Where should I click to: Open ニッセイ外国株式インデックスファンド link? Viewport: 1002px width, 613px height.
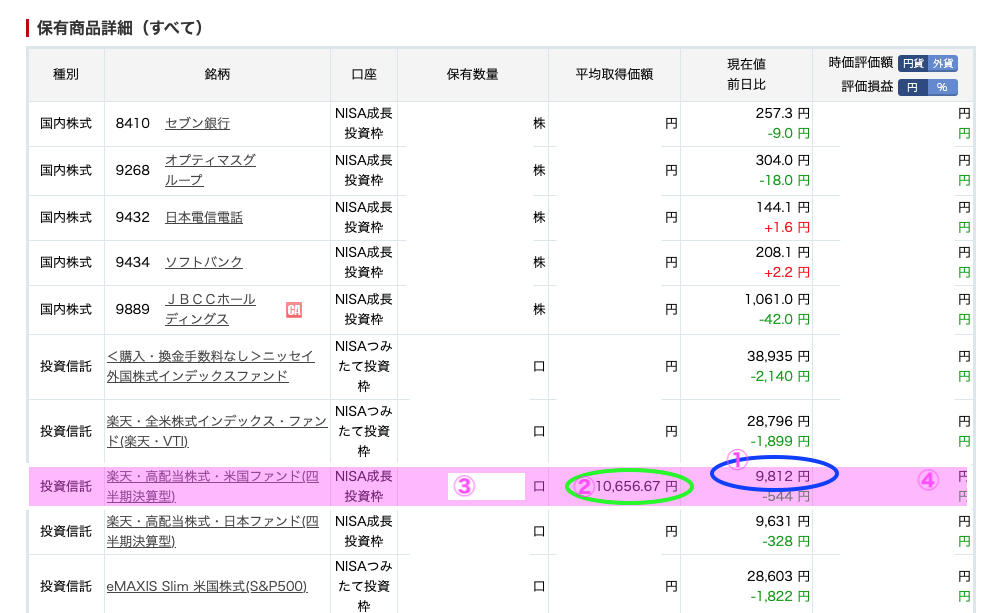[210, 366]
